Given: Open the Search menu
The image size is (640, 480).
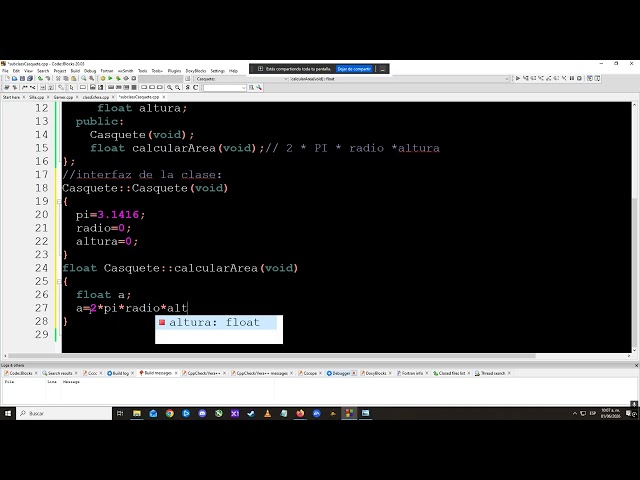Looking at the screenshot, I should 43,71.
